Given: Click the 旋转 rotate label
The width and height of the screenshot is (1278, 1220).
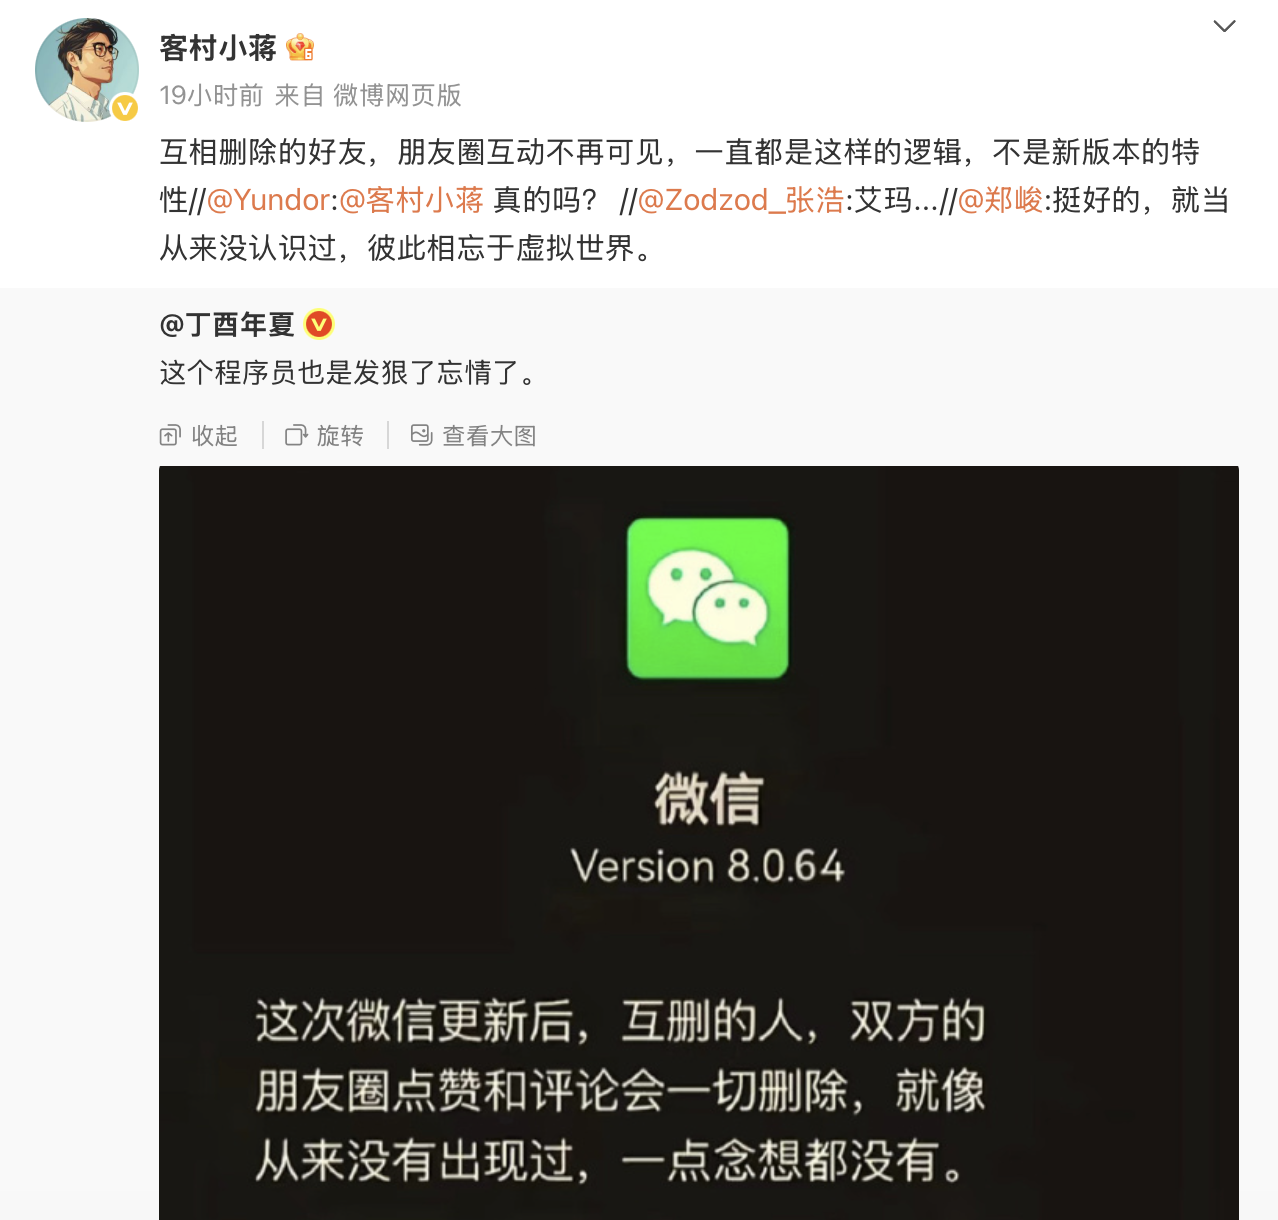Looking at the screenshot, I should pyautogui.click(x=340, y=436).
